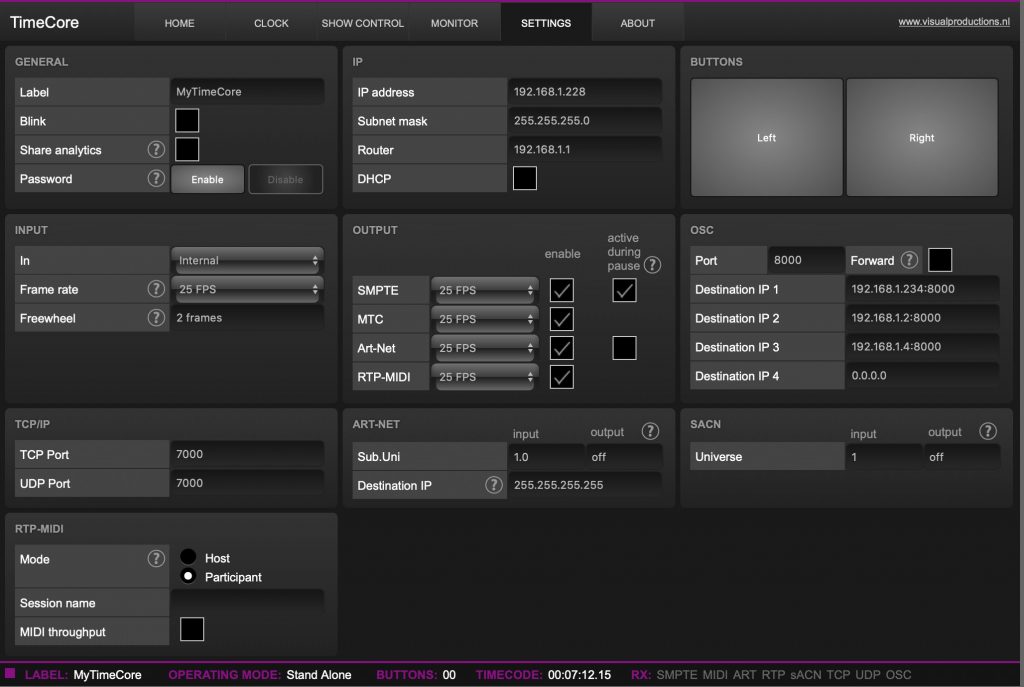Viewport: 1024px width, 687px height.
Task: Edit sACN Universe input field
Action: (884, 456)
